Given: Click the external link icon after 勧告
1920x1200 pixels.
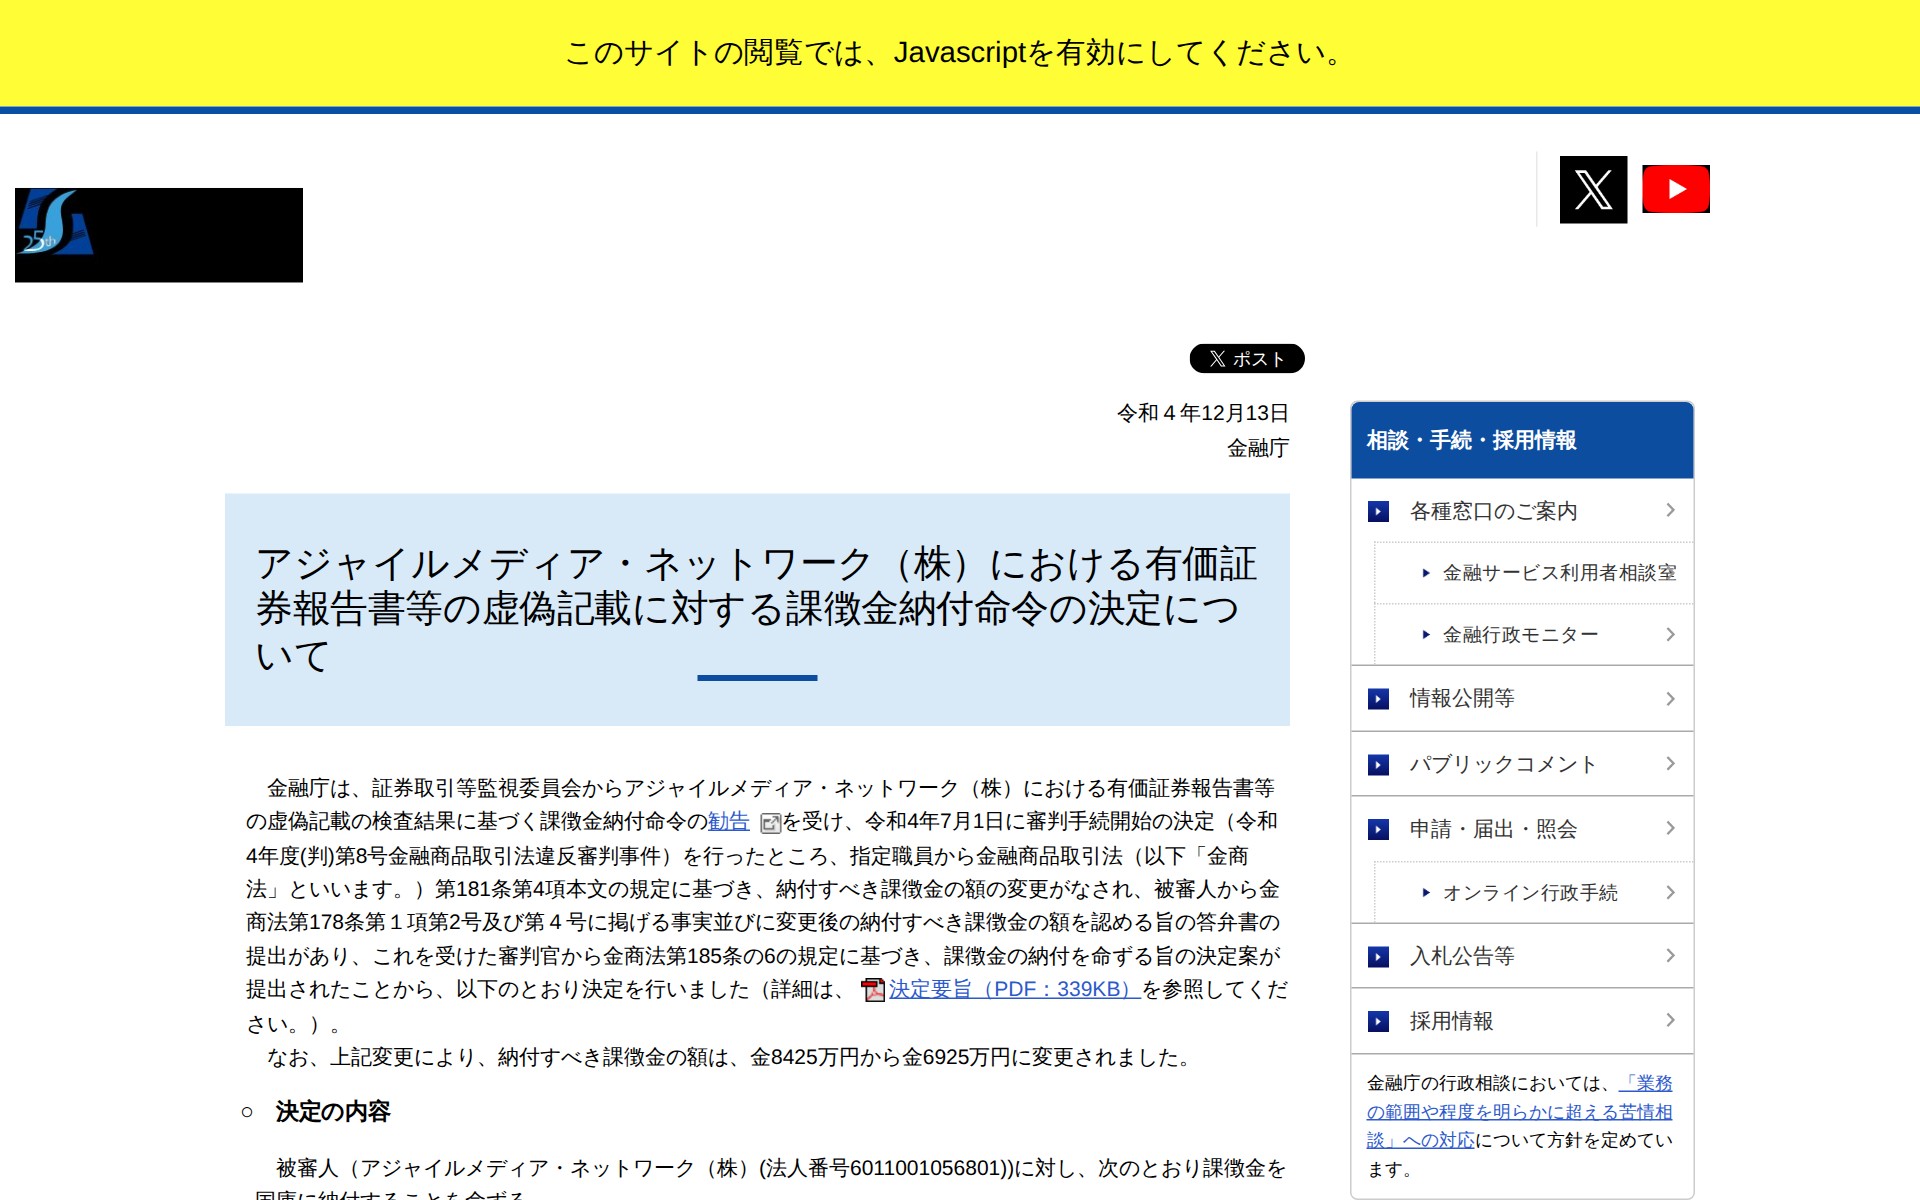Looking at the screenshot, I should pyautogui.click(x=770, y=823).
